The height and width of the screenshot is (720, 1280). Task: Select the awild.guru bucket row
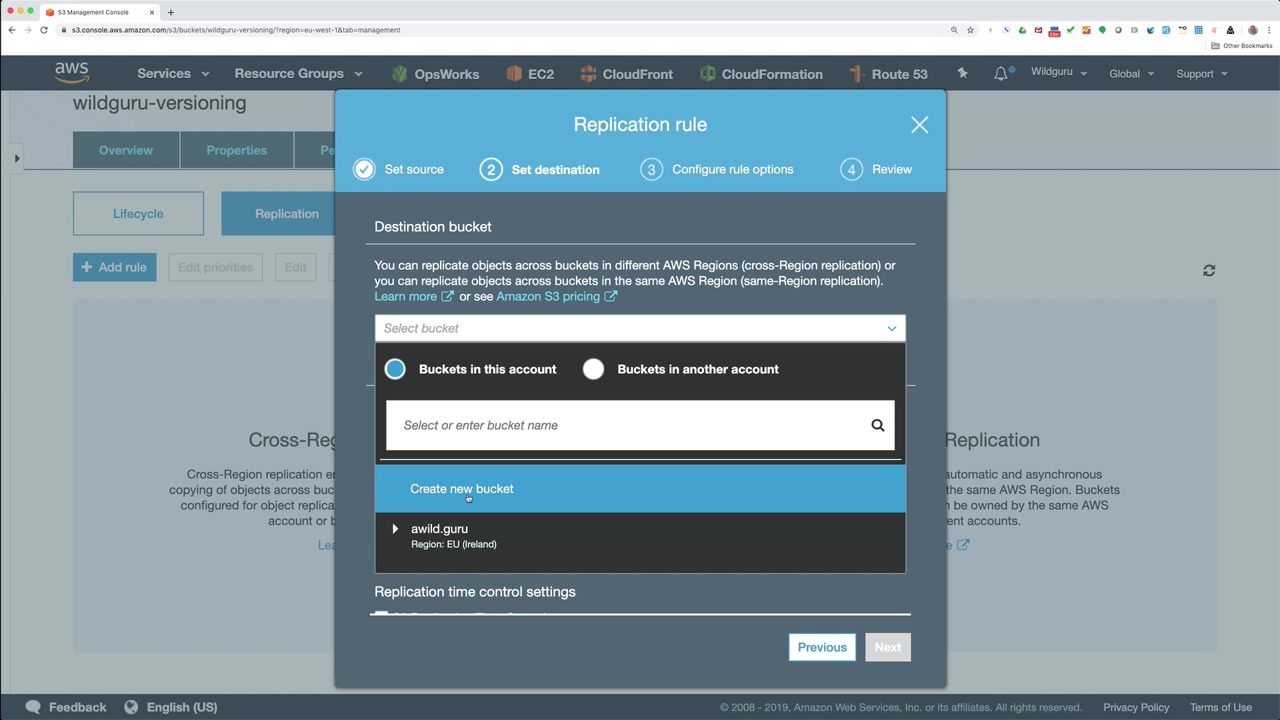640,536
